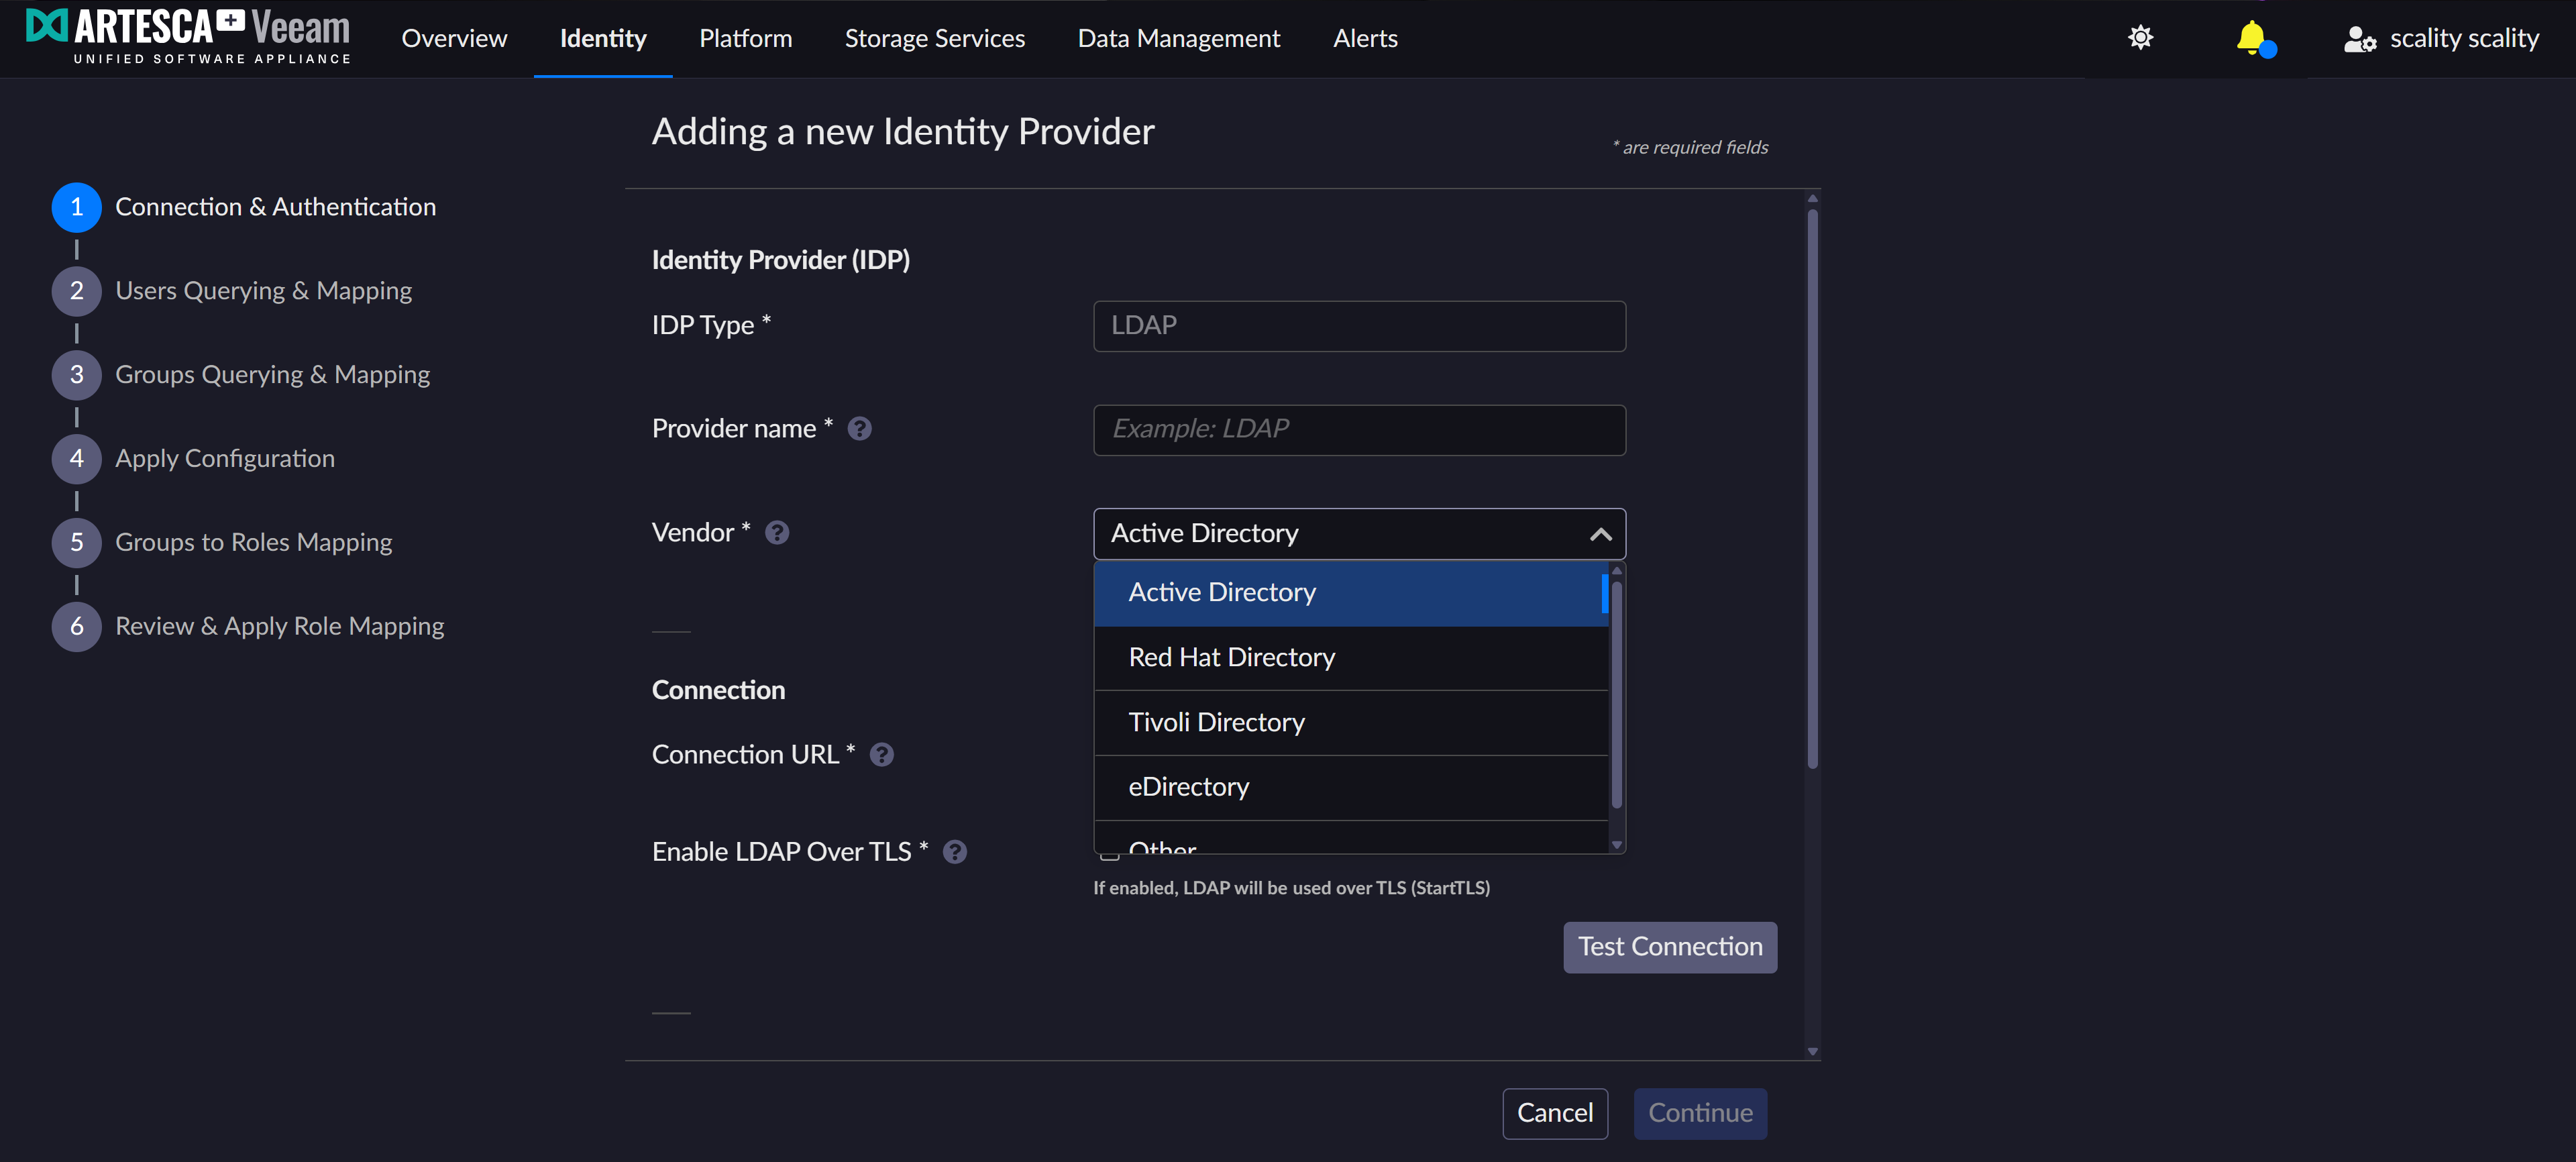Viewport: 2576px width, 1162px height.
Task: Select eDirectory vendor option
Action: (x=1188, y=787)
